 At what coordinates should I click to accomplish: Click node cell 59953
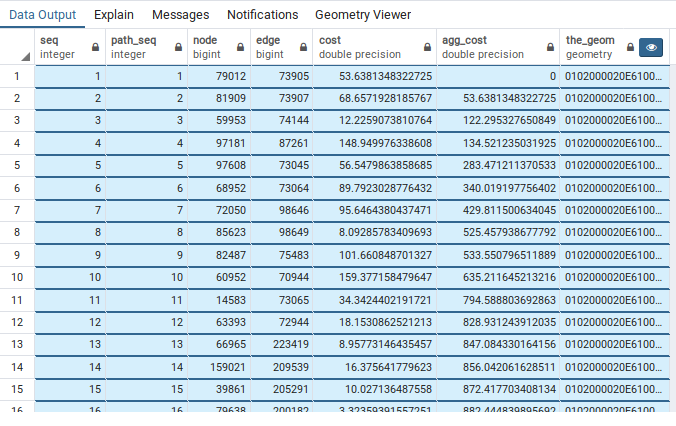click(219, 120)
